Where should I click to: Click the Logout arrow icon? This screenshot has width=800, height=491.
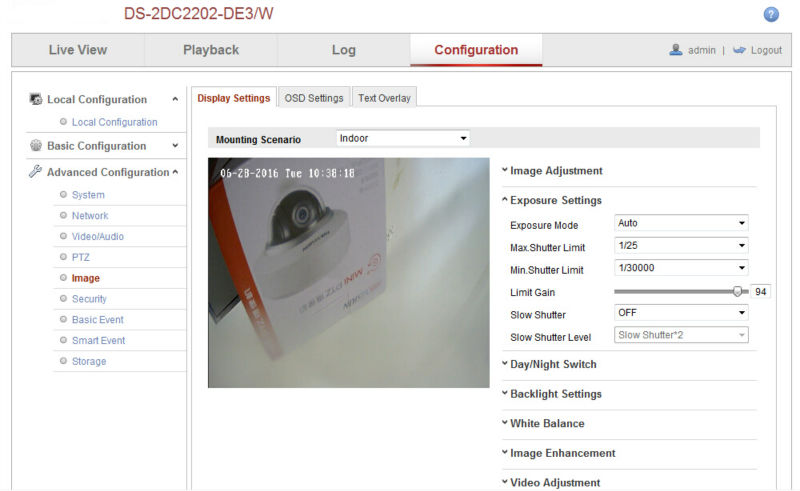[x=740, y=50]
